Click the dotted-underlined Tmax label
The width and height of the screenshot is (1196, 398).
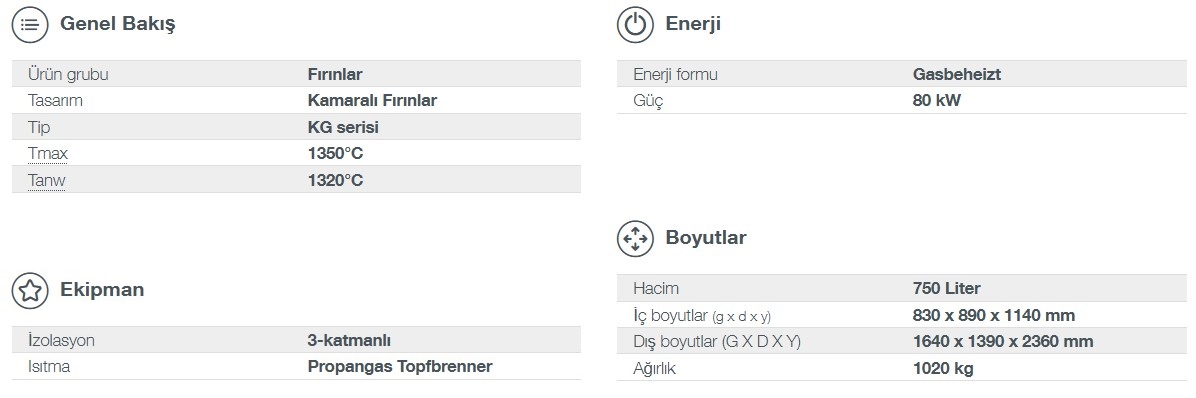pyautogui.click(x=48, y=153)
